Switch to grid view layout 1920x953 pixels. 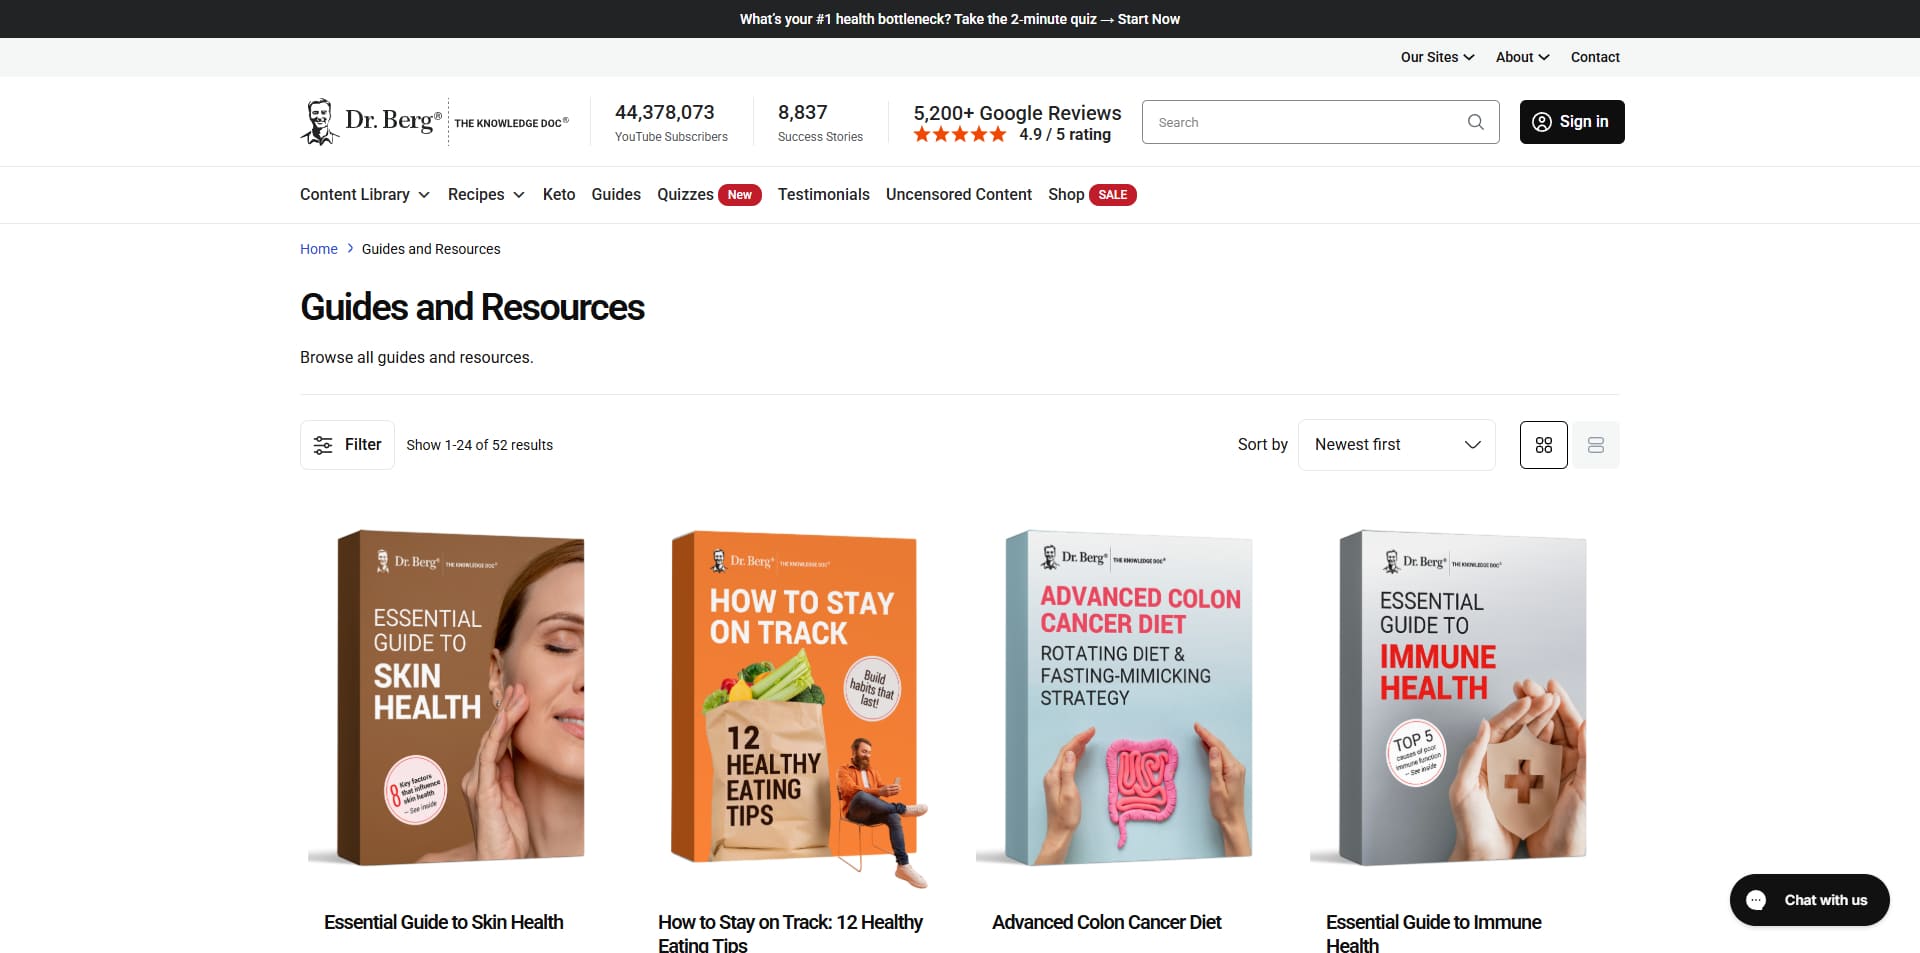1544,445
